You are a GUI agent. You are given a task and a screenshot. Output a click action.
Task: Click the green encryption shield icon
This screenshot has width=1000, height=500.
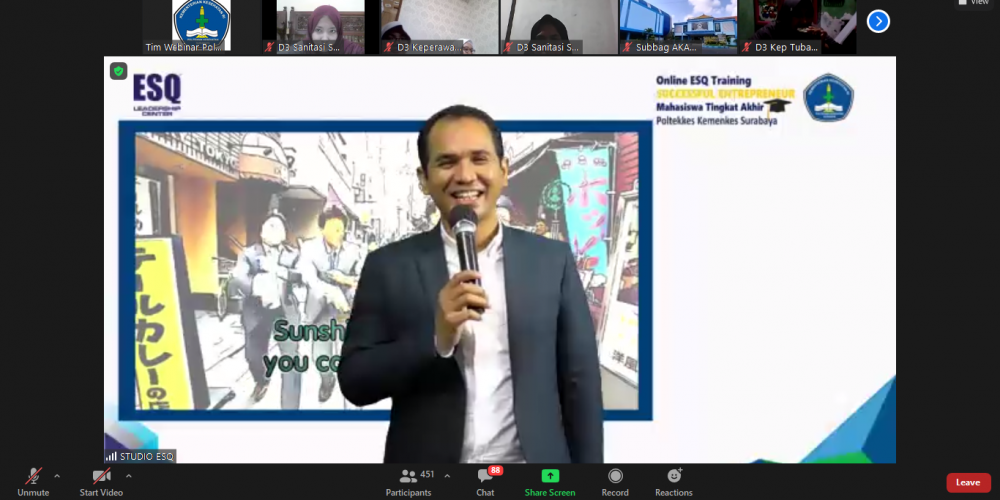118,71
